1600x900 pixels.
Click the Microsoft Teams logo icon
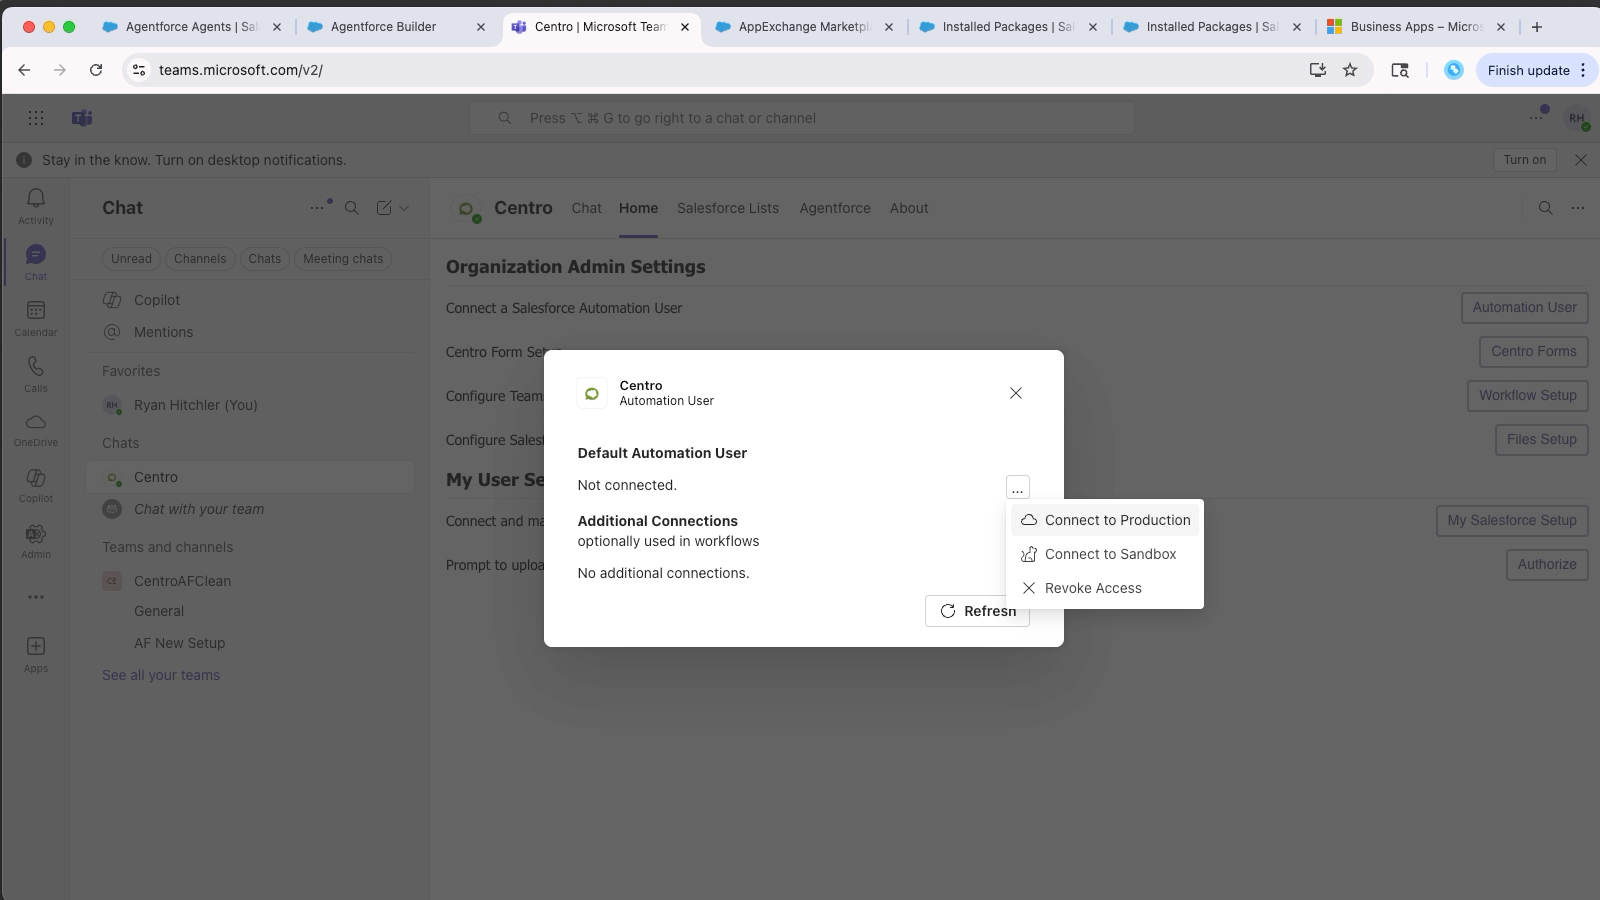coord(82,118)
